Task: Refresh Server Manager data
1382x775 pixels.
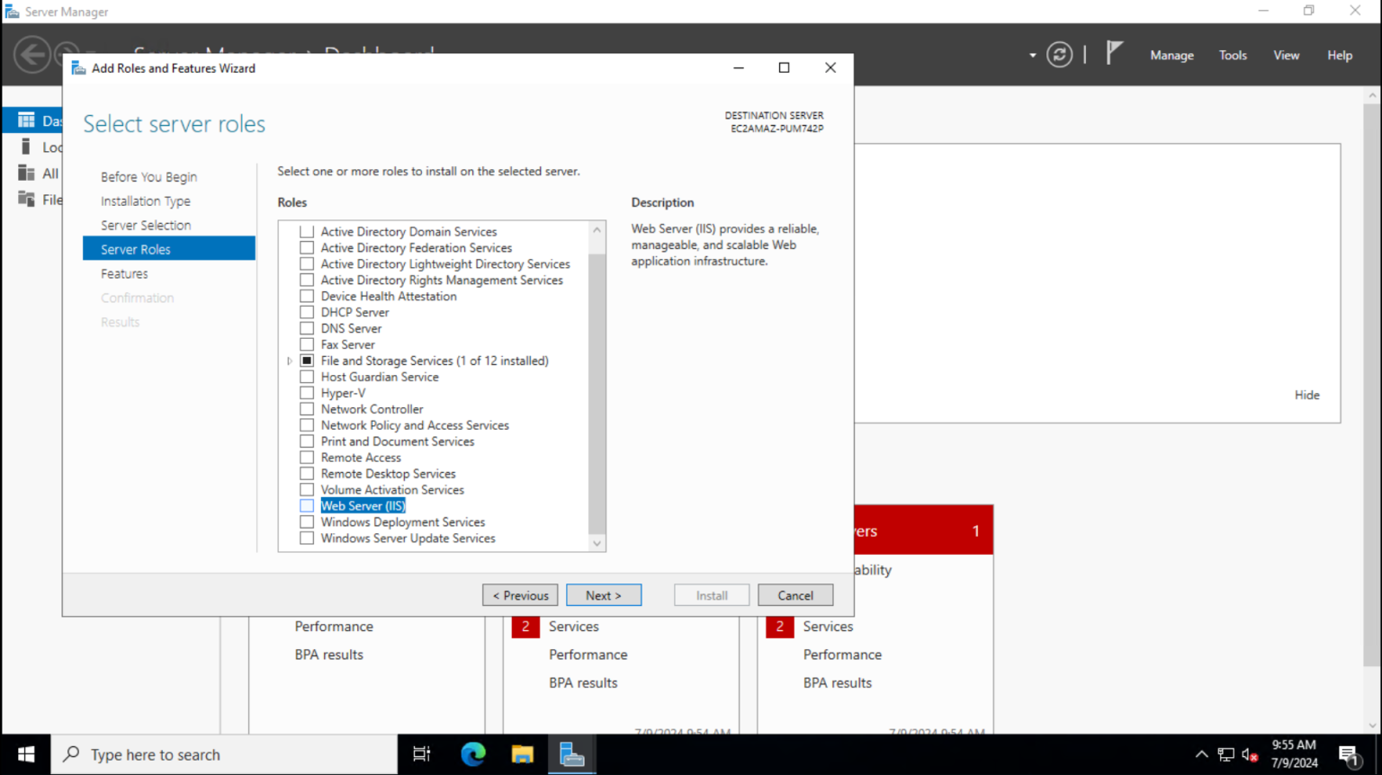Action: coord(1060,55)
